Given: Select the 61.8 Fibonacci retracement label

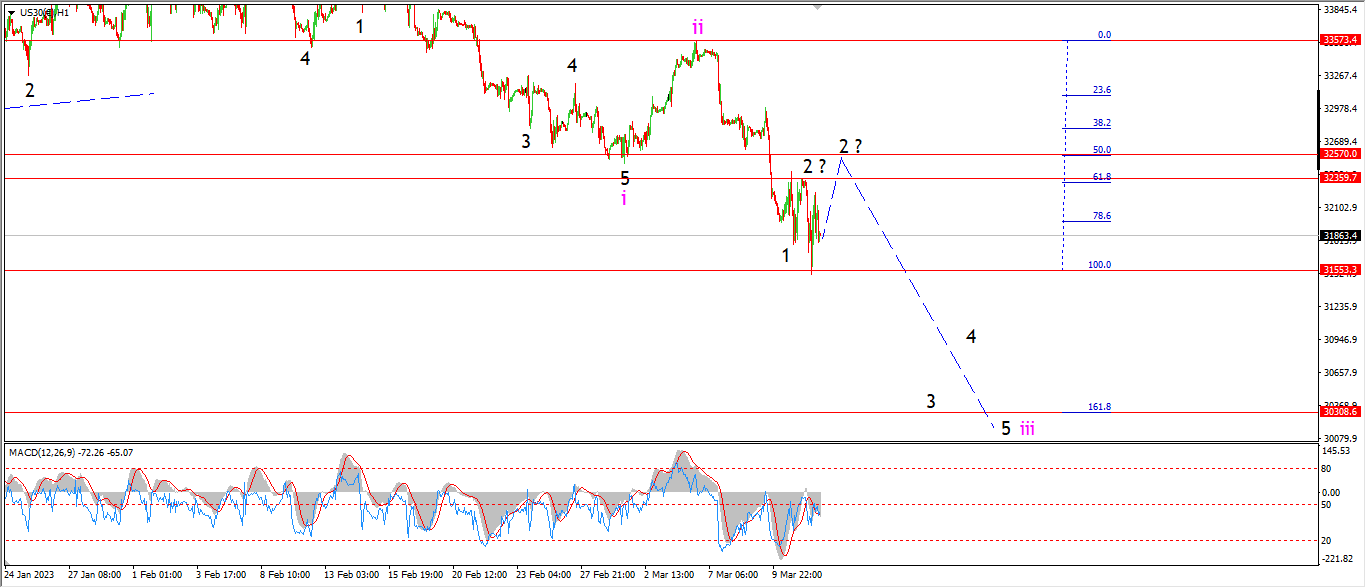Looking at the screenshot, I should coord(1102,176).
